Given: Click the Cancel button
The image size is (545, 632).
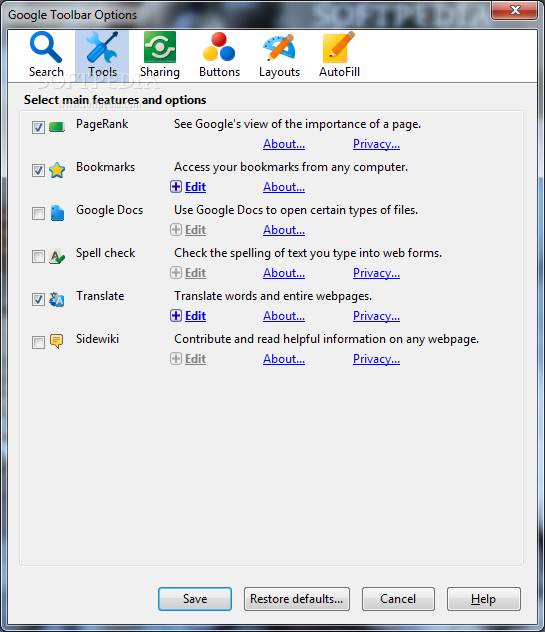Looking at the screenshot, I should [398, 599].
